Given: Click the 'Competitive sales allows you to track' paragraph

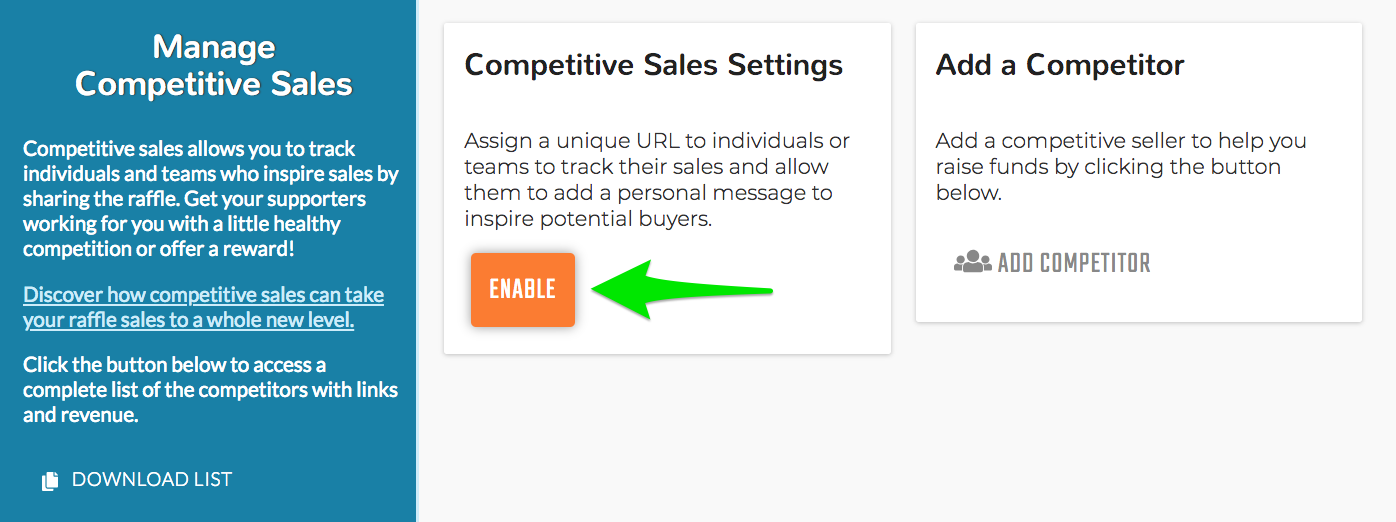Looking at the screenshot, I should [211, 199].
